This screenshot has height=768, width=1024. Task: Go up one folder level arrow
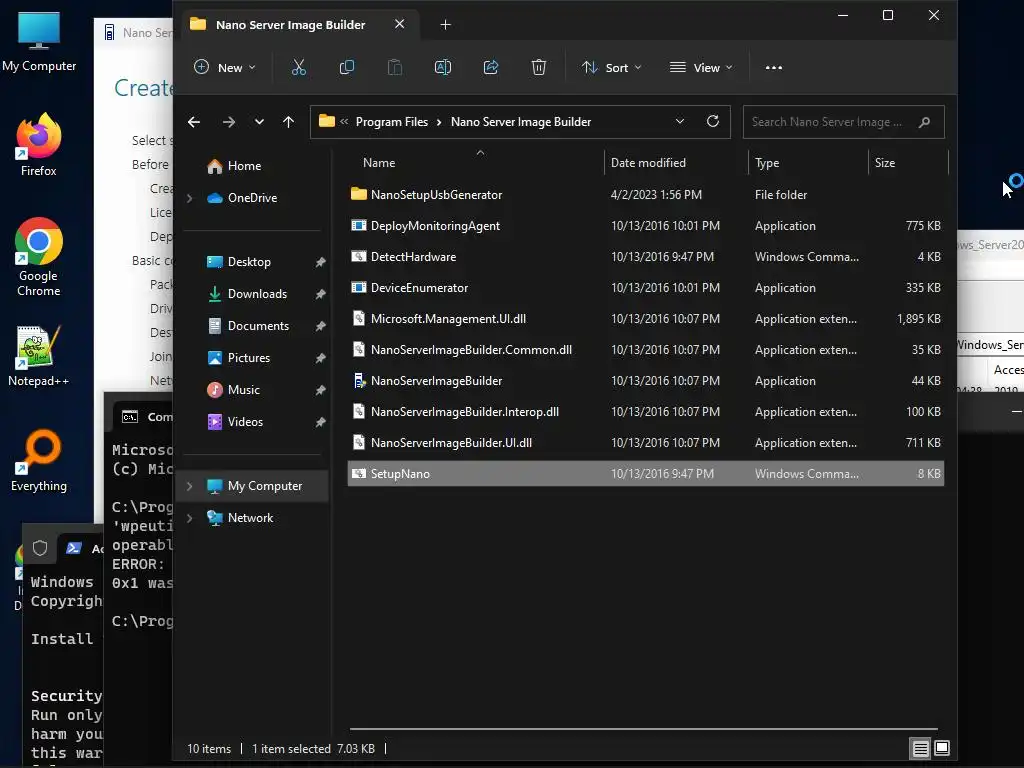pyautogui.click(x=288, y=122)
